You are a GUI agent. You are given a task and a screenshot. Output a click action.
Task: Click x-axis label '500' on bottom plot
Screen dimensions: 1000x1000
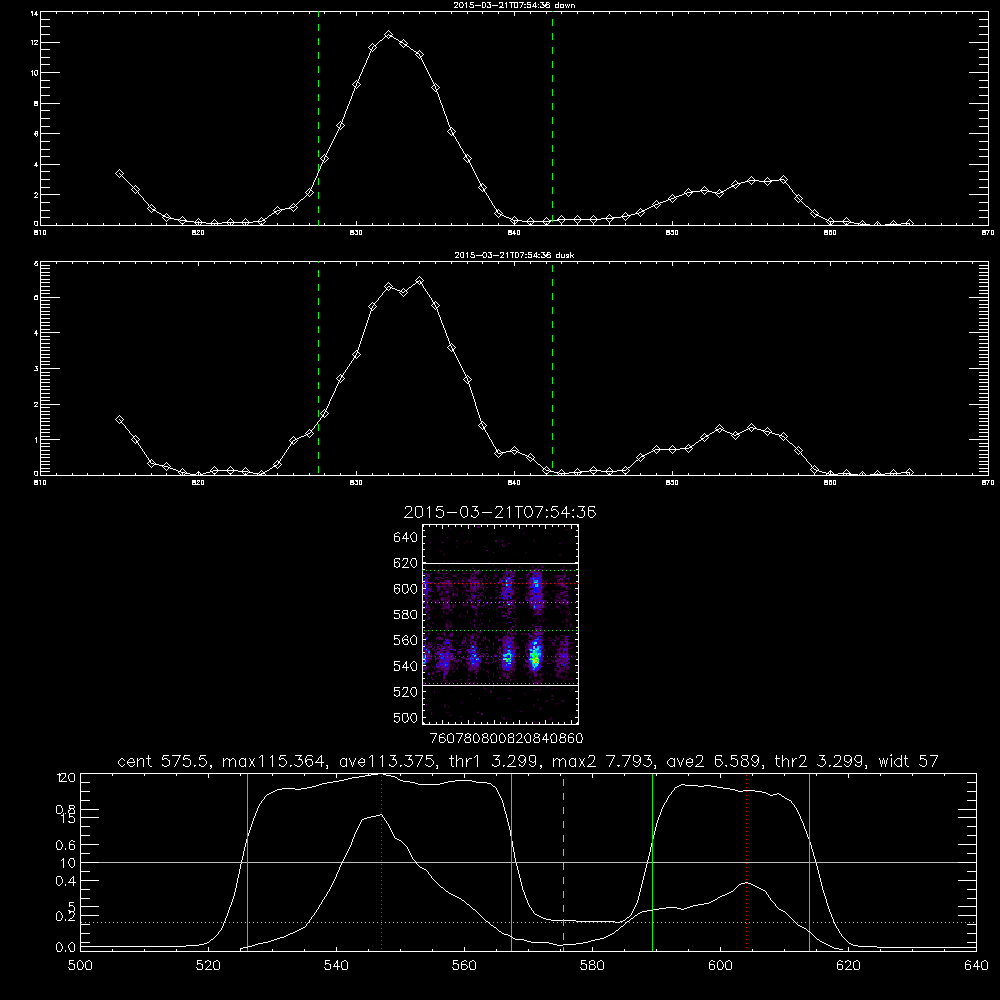80,966
